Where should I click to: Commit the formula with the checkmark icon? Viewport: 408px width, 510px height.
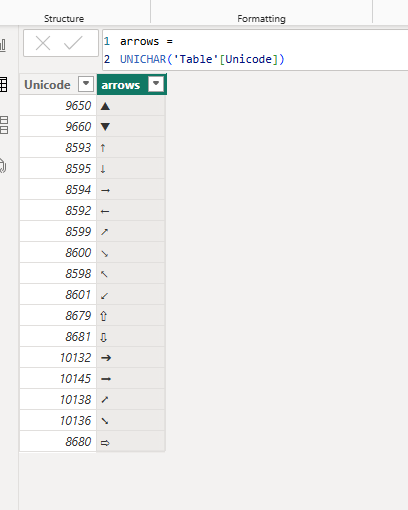(73, 43)
